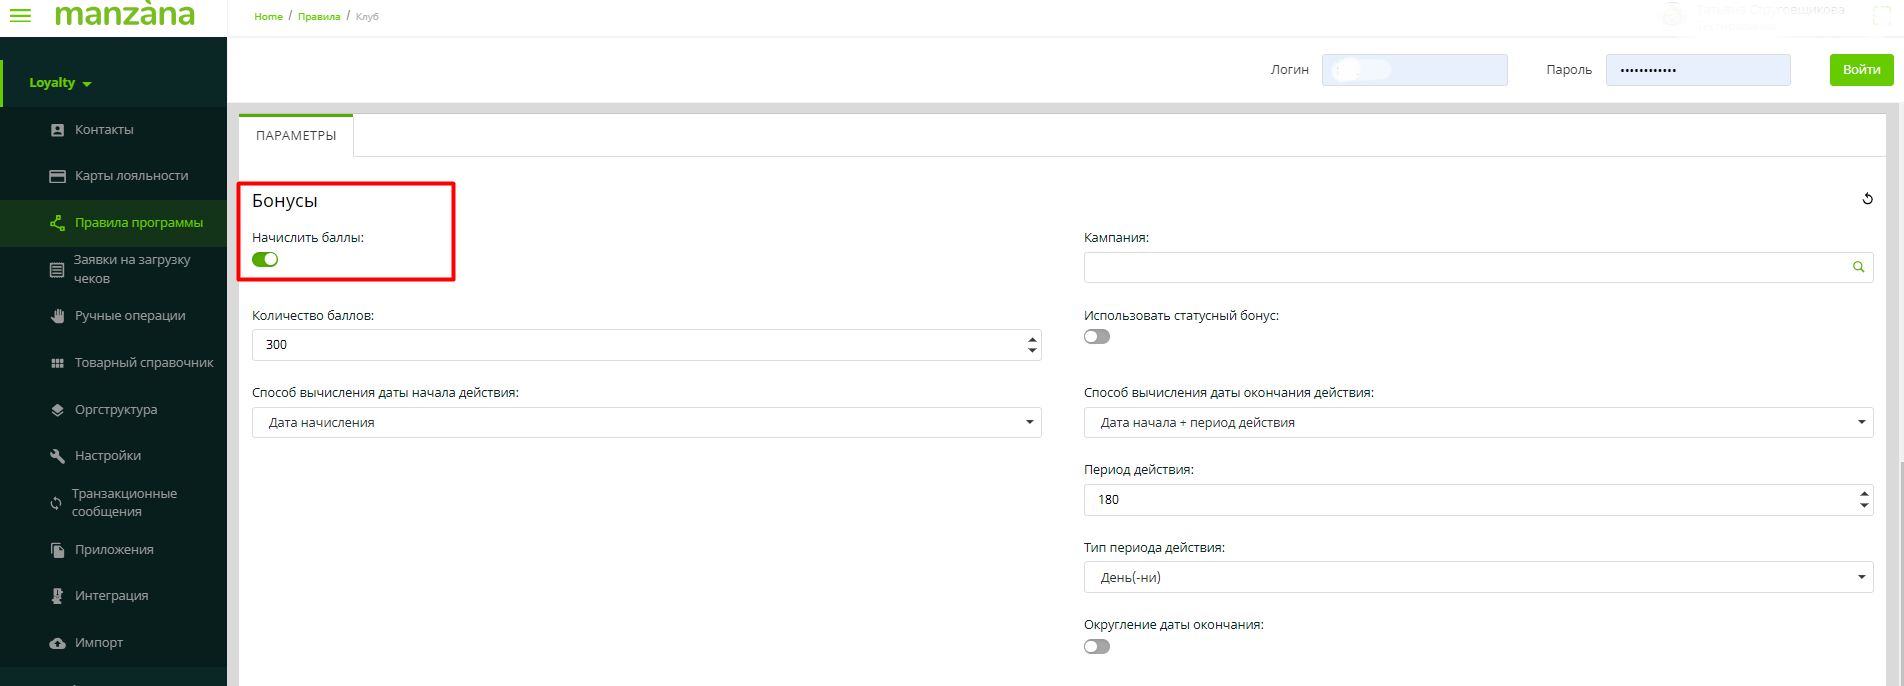Open the Дата начисления dropdown

coord(646,423)
